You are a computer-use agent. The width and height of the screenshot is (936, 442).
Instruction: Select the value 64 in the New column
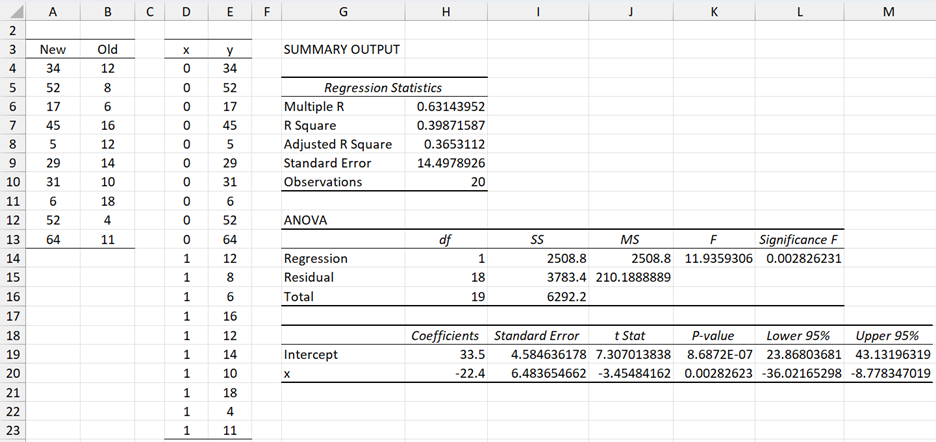click(53, 240)
